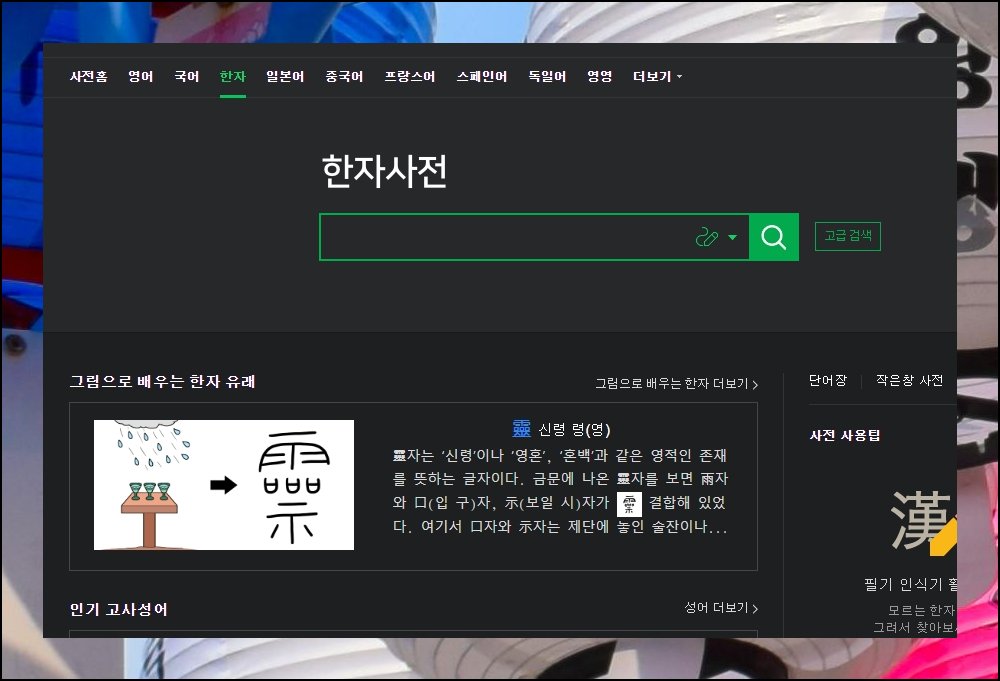Expand the 더보기 more dictionaries dropdown
Viewport: 1000px width, 681px height.
coord(658,77)
